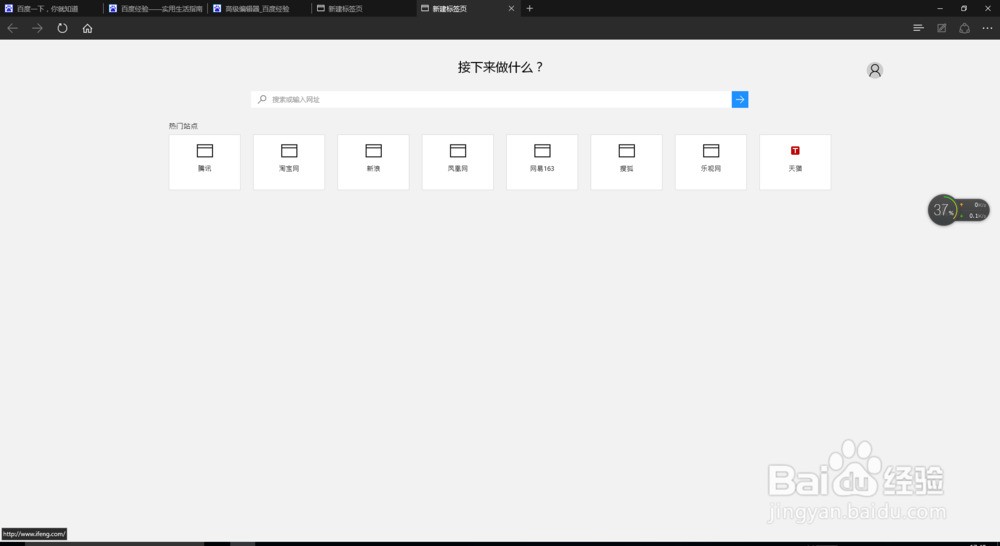Open the 腾讯 site tile
Screen dimensions: 1000x546
(205, 162)
